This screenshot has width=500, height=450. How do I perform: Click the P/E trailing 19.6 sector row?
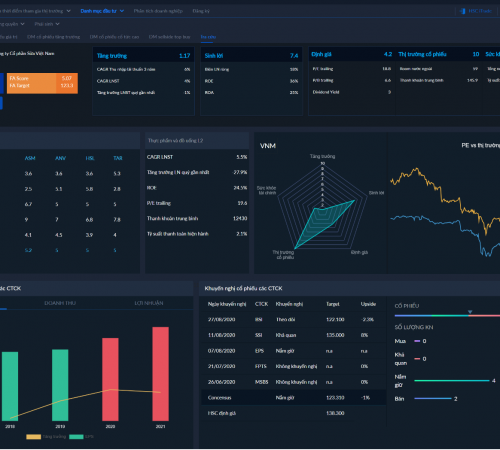pyautogui.click(x=197, y=203)
